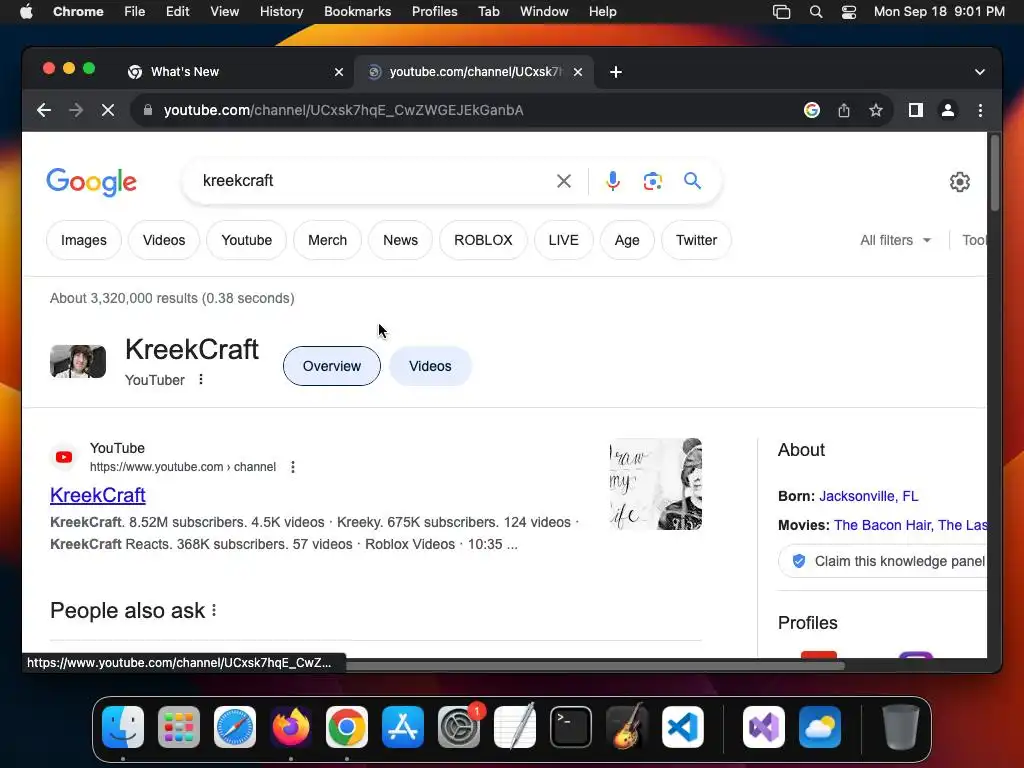
Task: Open the View menu
Action: (x=225, y=12)
